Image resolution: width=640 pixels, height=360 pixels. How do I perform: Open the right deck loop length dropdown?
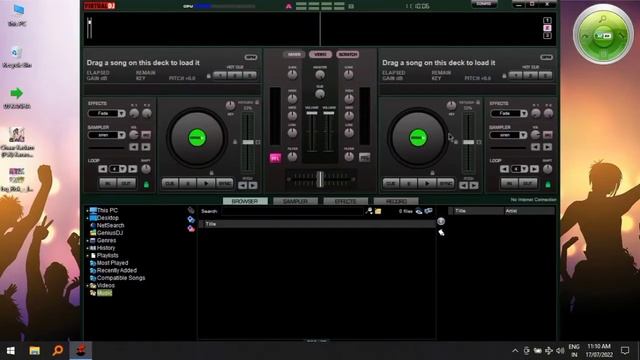coord(524,169)
